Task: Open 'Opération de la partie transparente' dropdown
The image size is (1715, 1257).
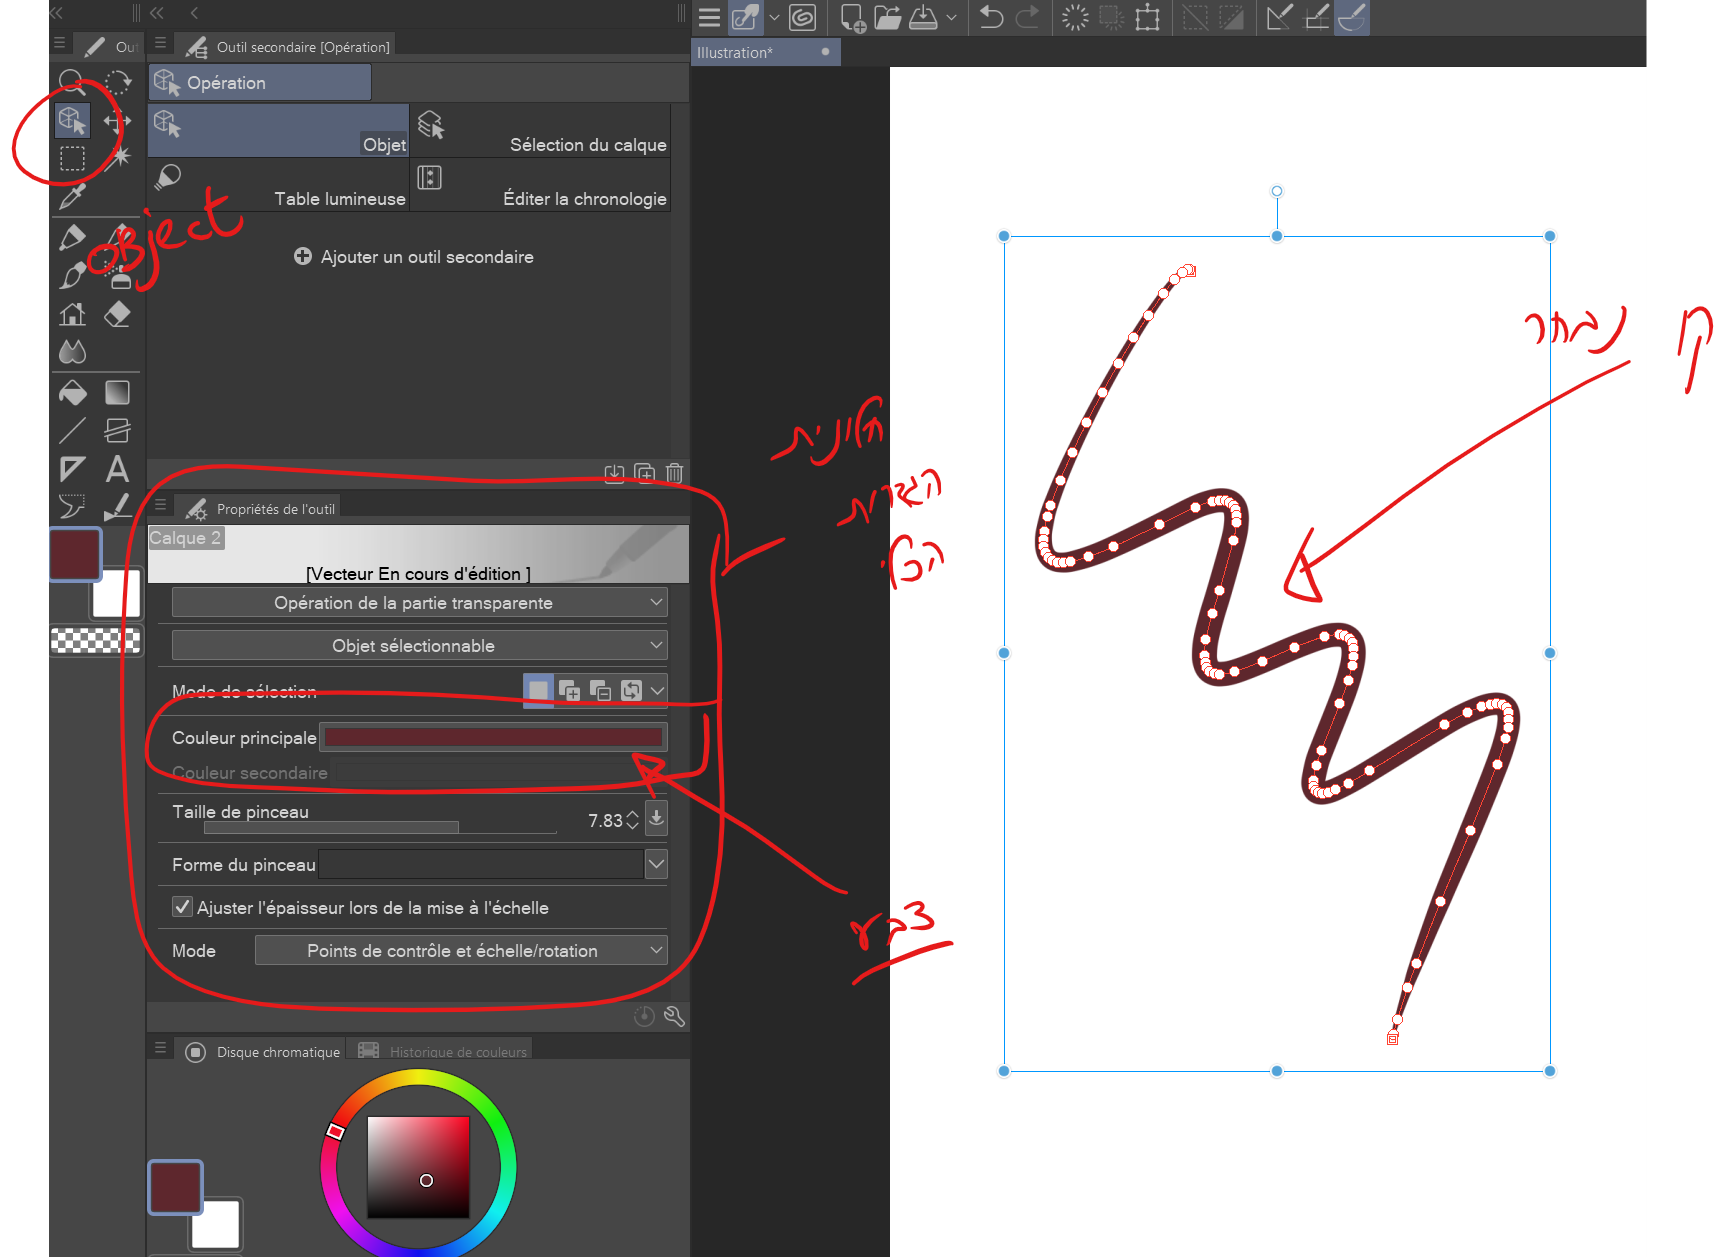Action: click(x=419, y=603)
